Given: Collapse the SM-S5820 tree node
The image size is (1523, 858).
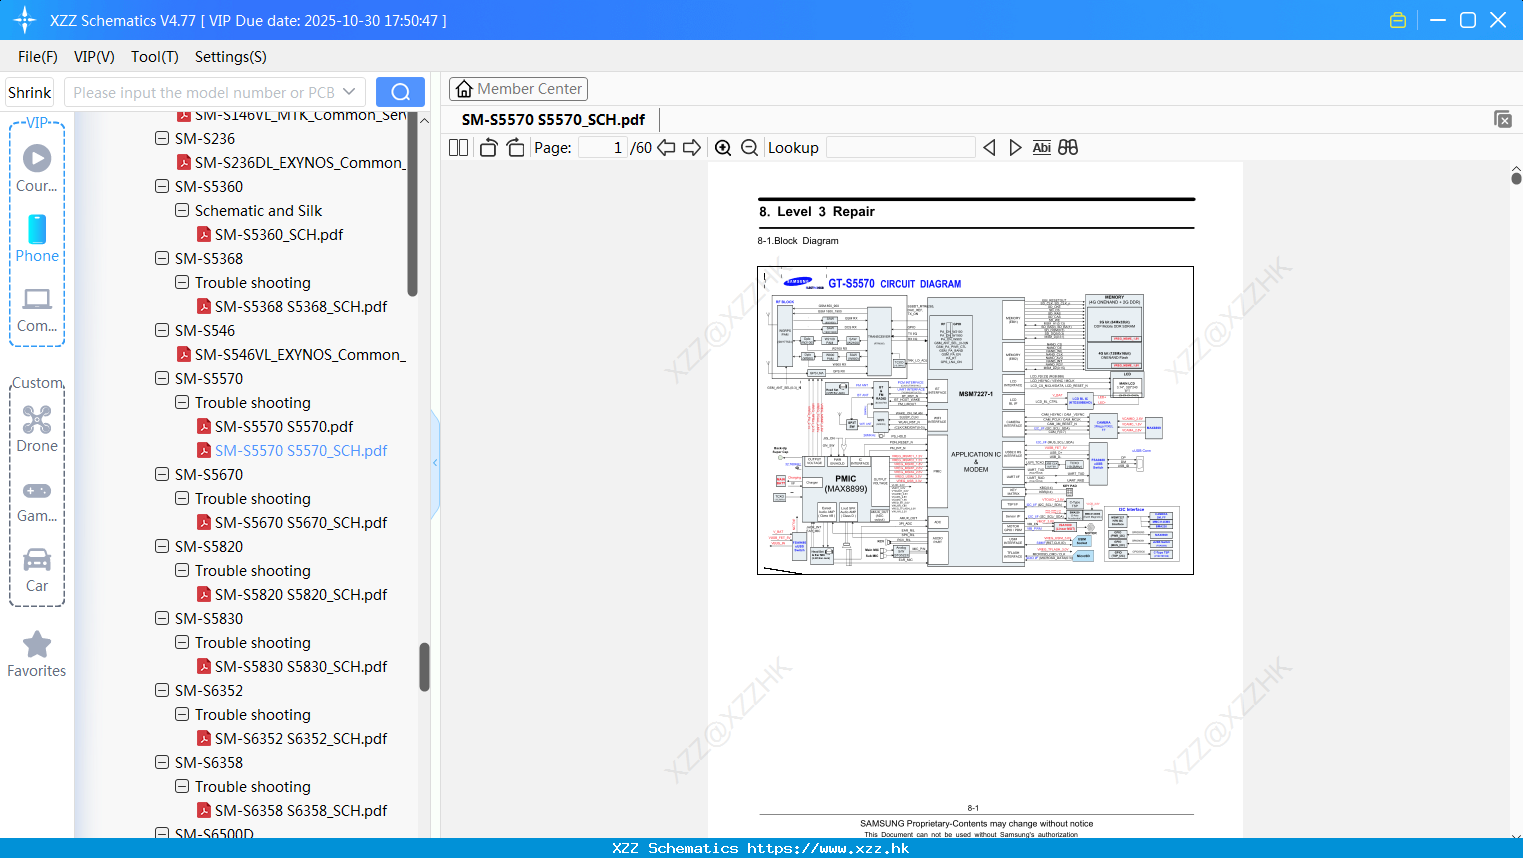Looking at the screenshot, I should tap(162, 546).
